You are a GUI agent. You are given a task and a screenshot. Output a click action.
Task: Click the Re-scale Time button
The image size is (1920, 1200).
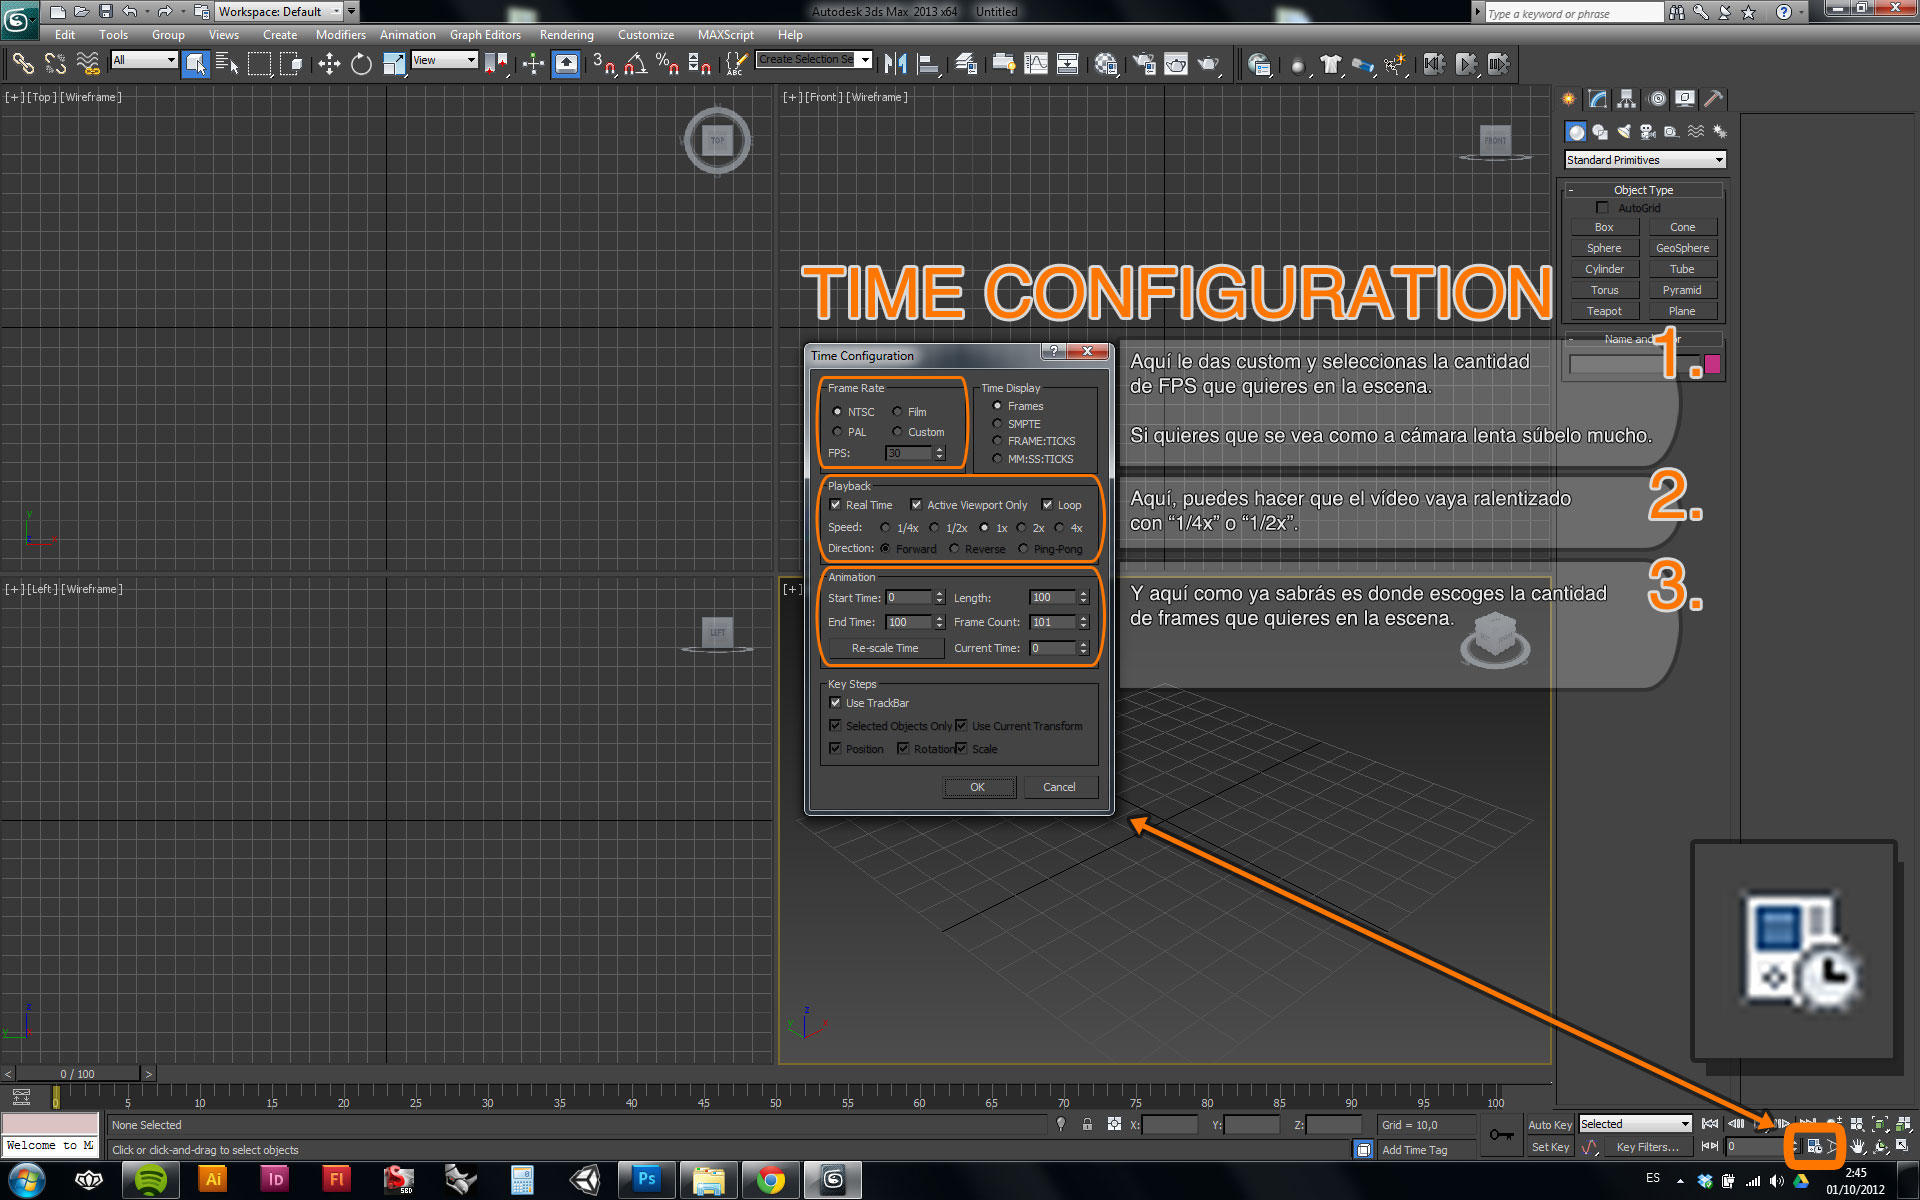pyautogui.click(x=884, y=648)
